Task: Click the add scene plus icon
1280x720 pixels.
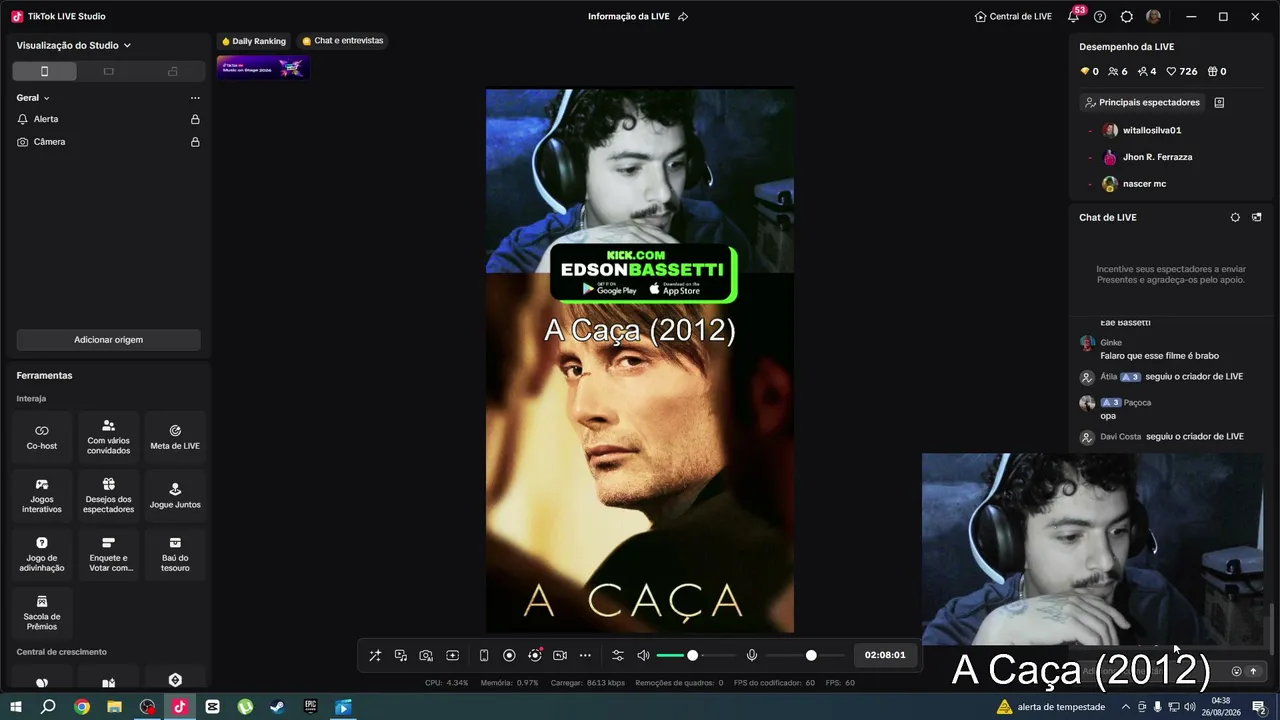Action: pos(452,655)
